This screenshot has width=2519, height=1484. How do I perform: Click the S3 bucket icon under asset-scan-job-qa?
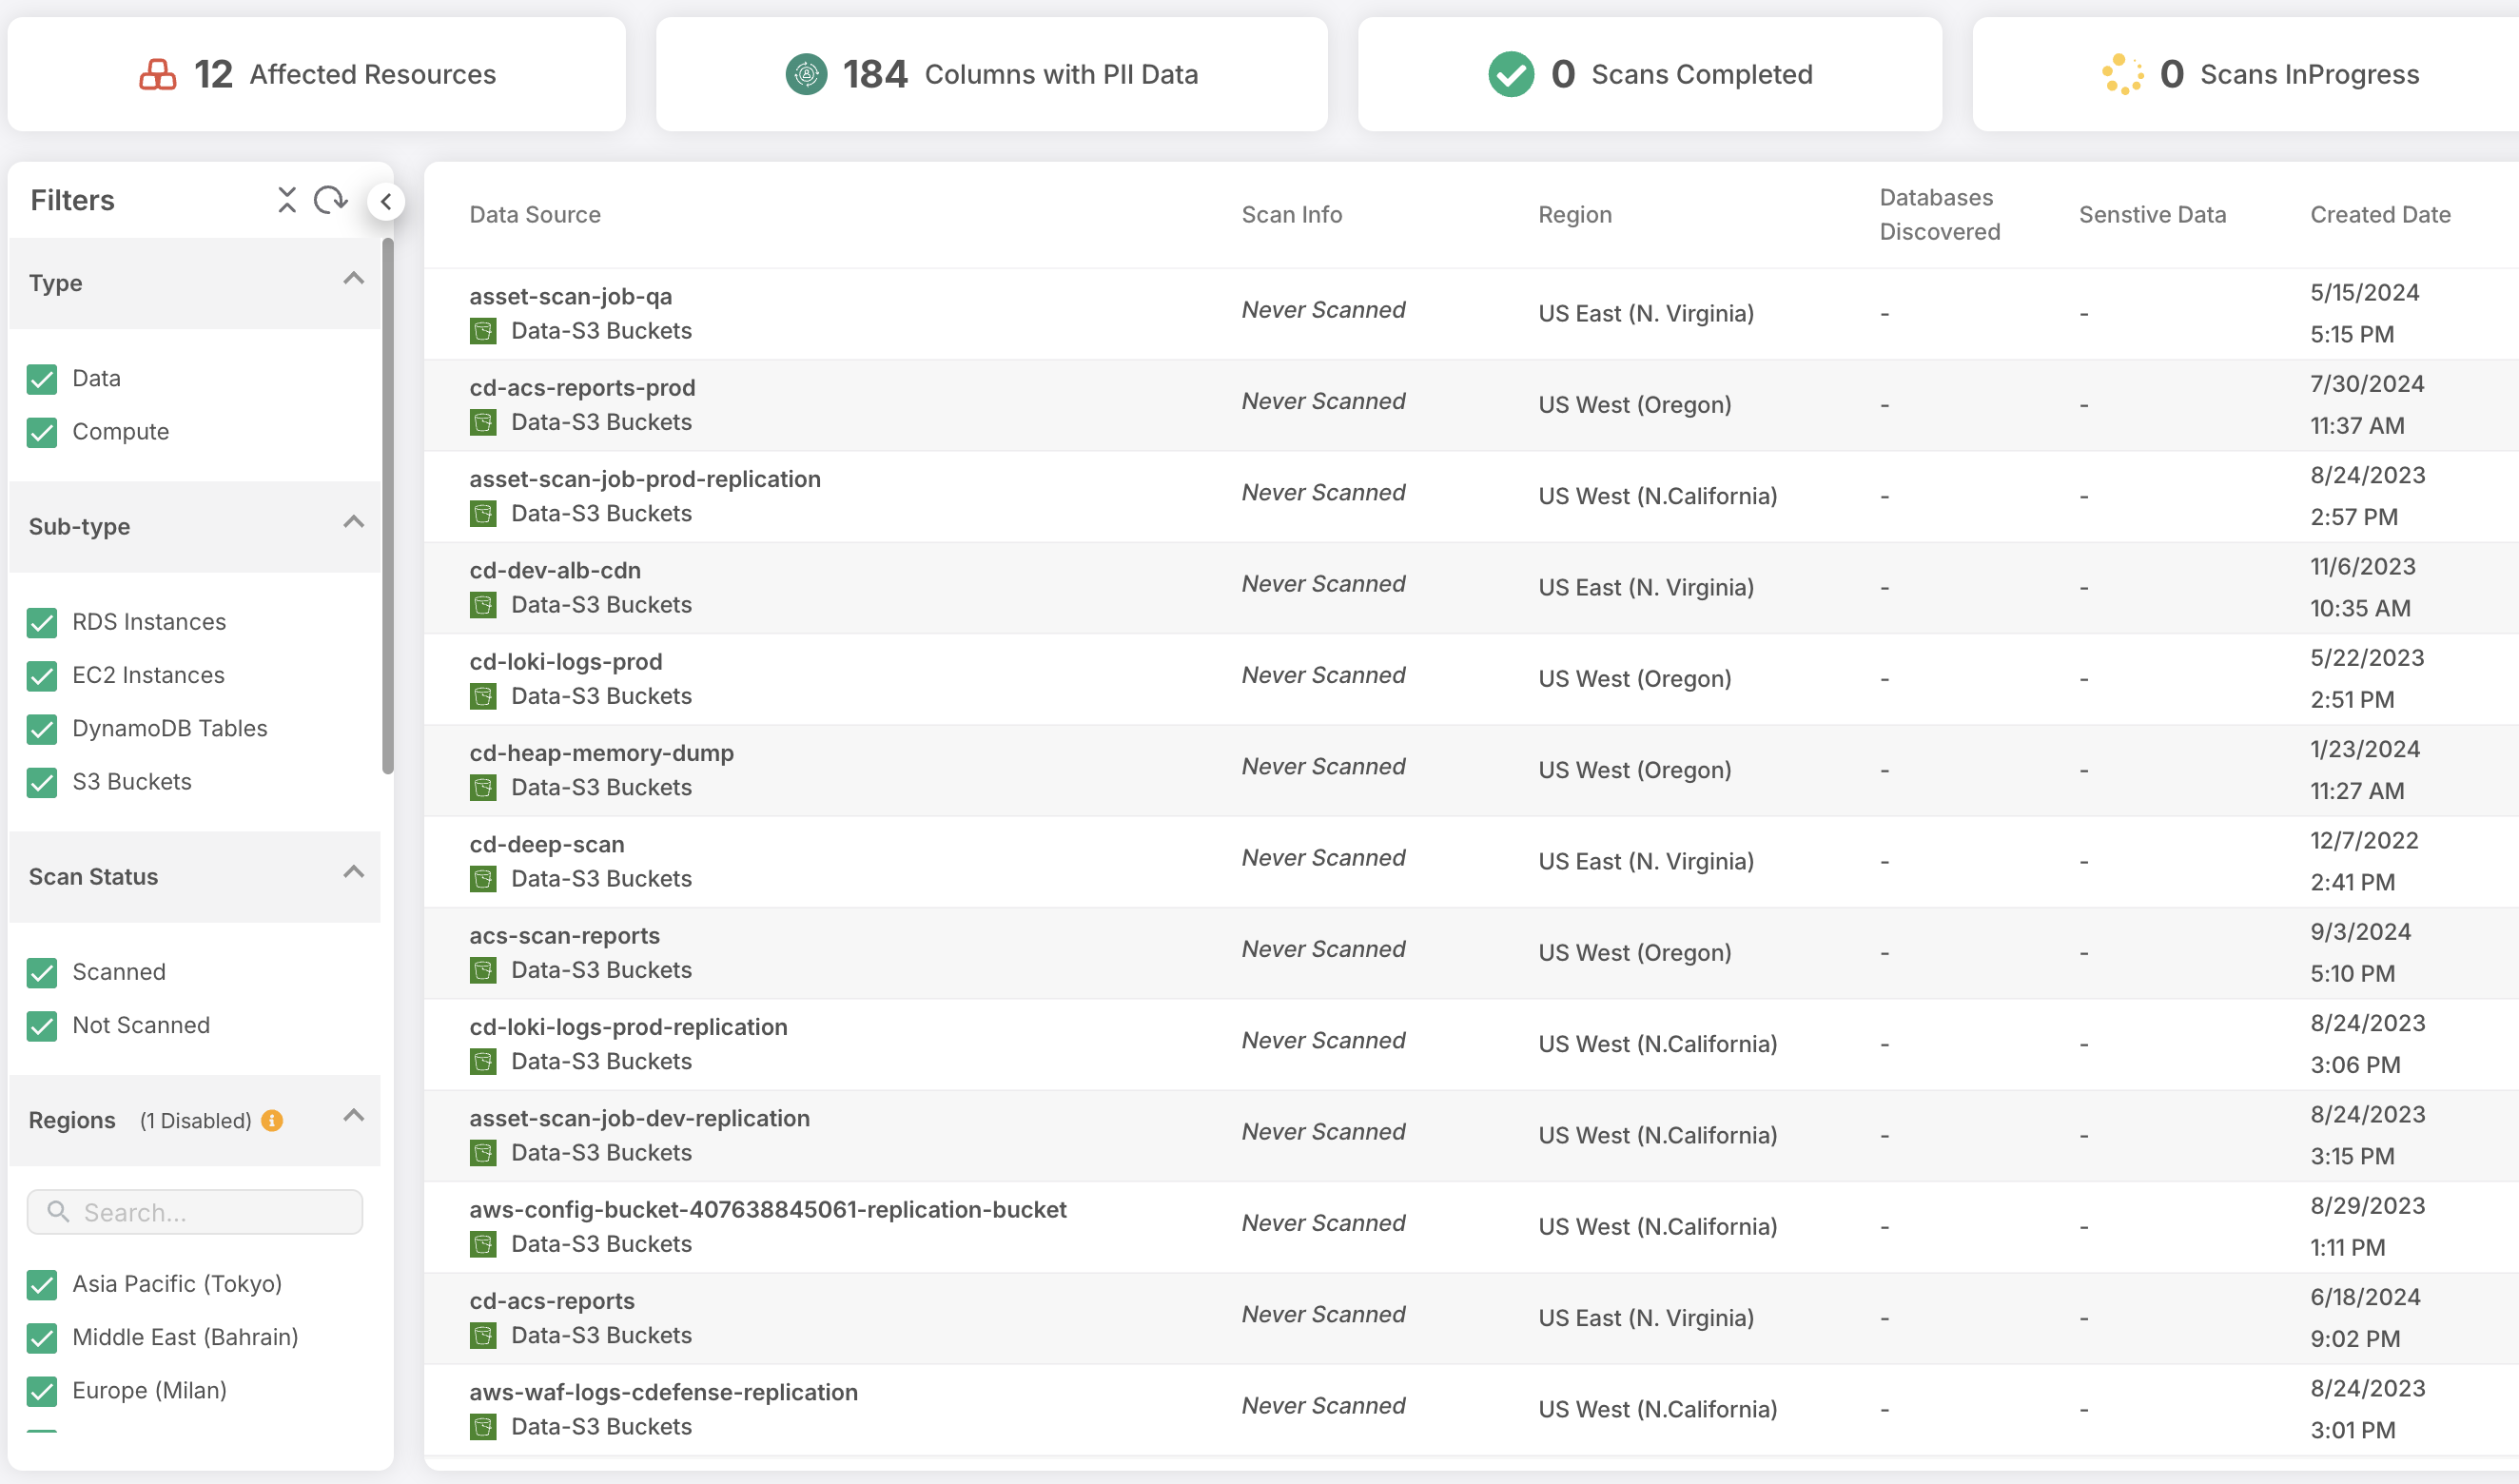coord(483,331)
